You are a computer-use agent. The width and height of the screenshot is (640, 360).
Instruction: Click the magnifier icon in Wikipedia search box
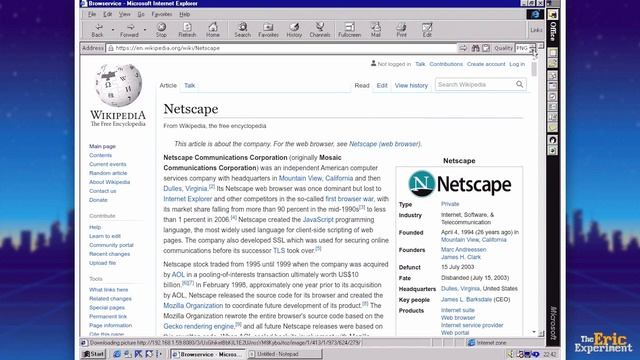[519, 84]
